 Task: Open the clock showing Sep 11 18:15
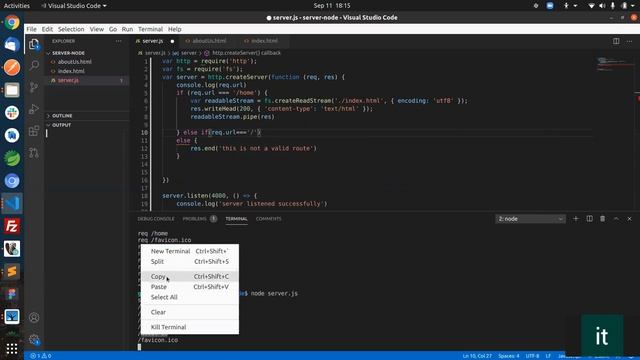pyautogui.click(x=332, y=6)
